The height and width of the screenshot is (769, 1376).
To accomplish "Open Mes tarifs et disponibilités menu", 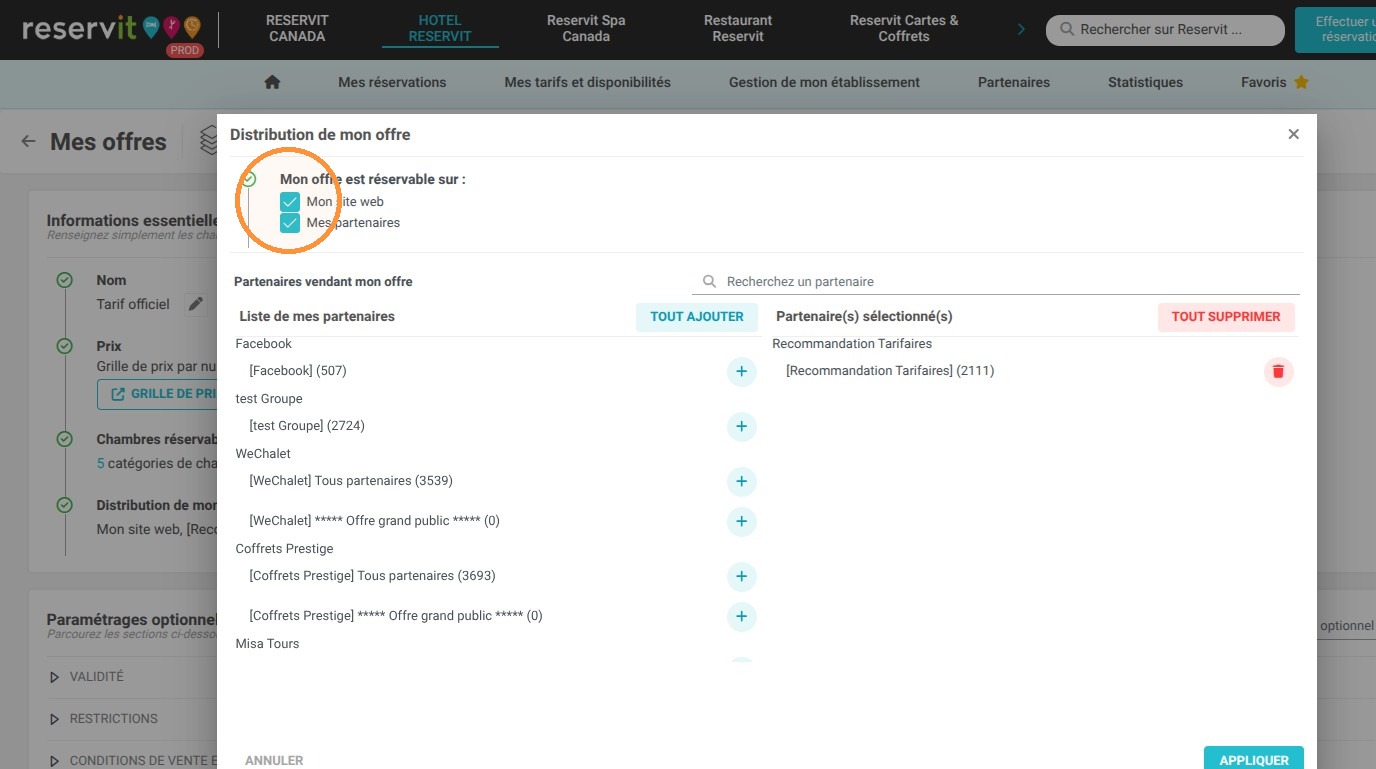I will [x=587, y=82].
